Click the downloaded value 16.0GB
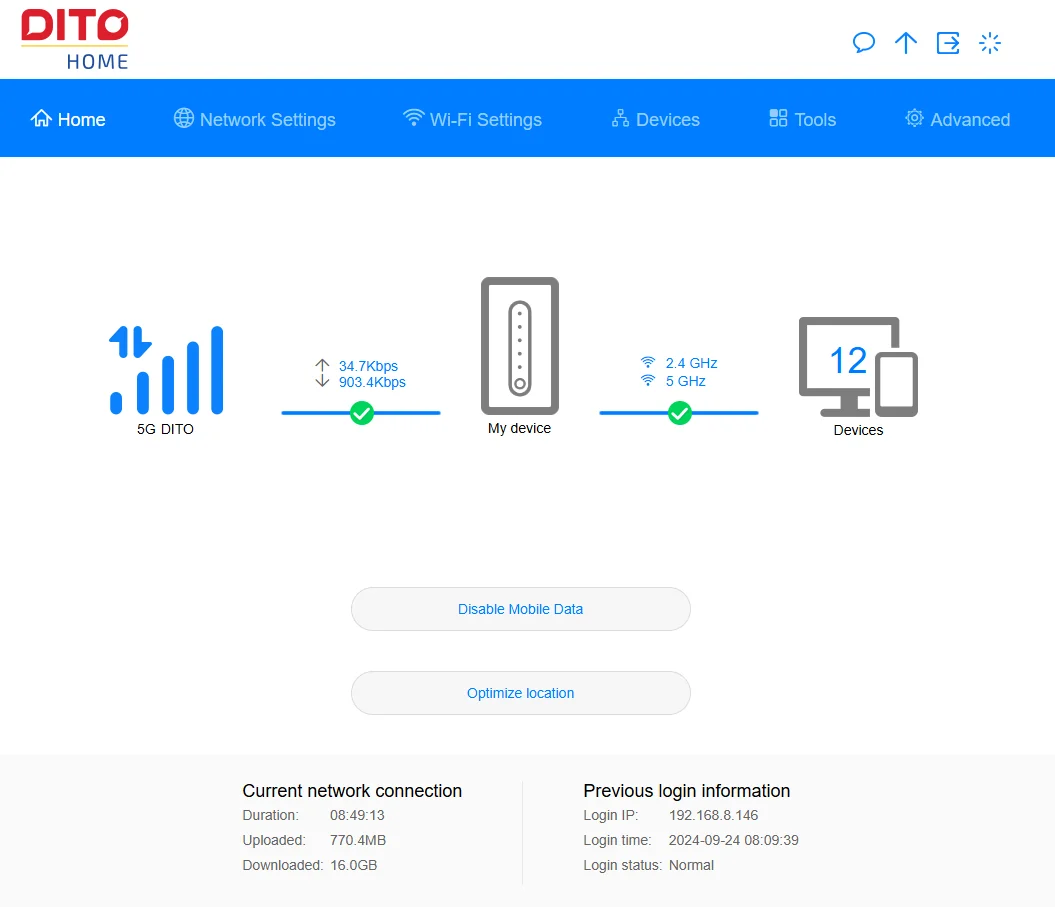 (x=353, y=865)
